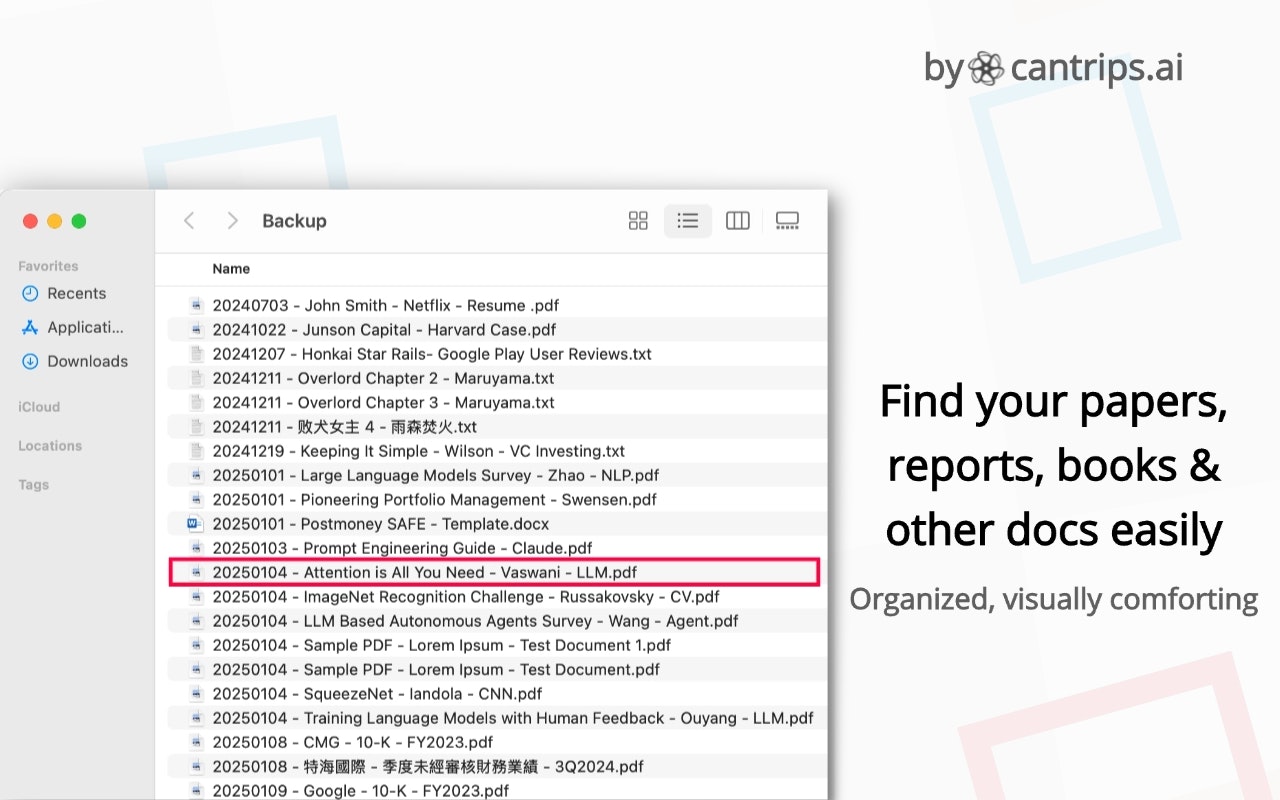
Task: Click file icon of Keeping It Simple txt
Action: tap(196, 451)
